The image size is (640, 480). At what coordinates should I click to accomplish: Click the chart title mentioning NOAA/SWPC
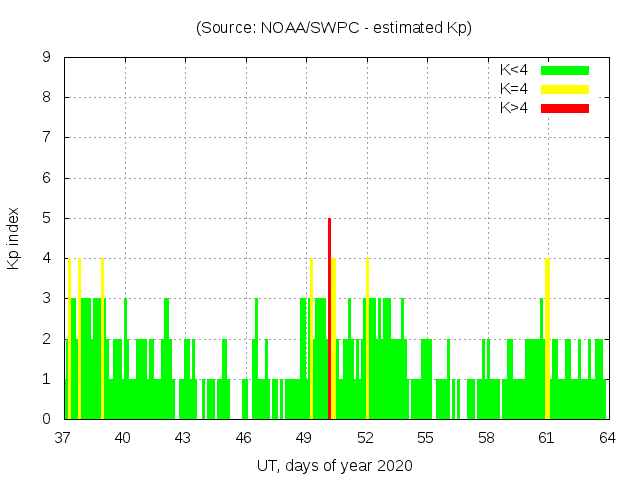pos(333,28)
